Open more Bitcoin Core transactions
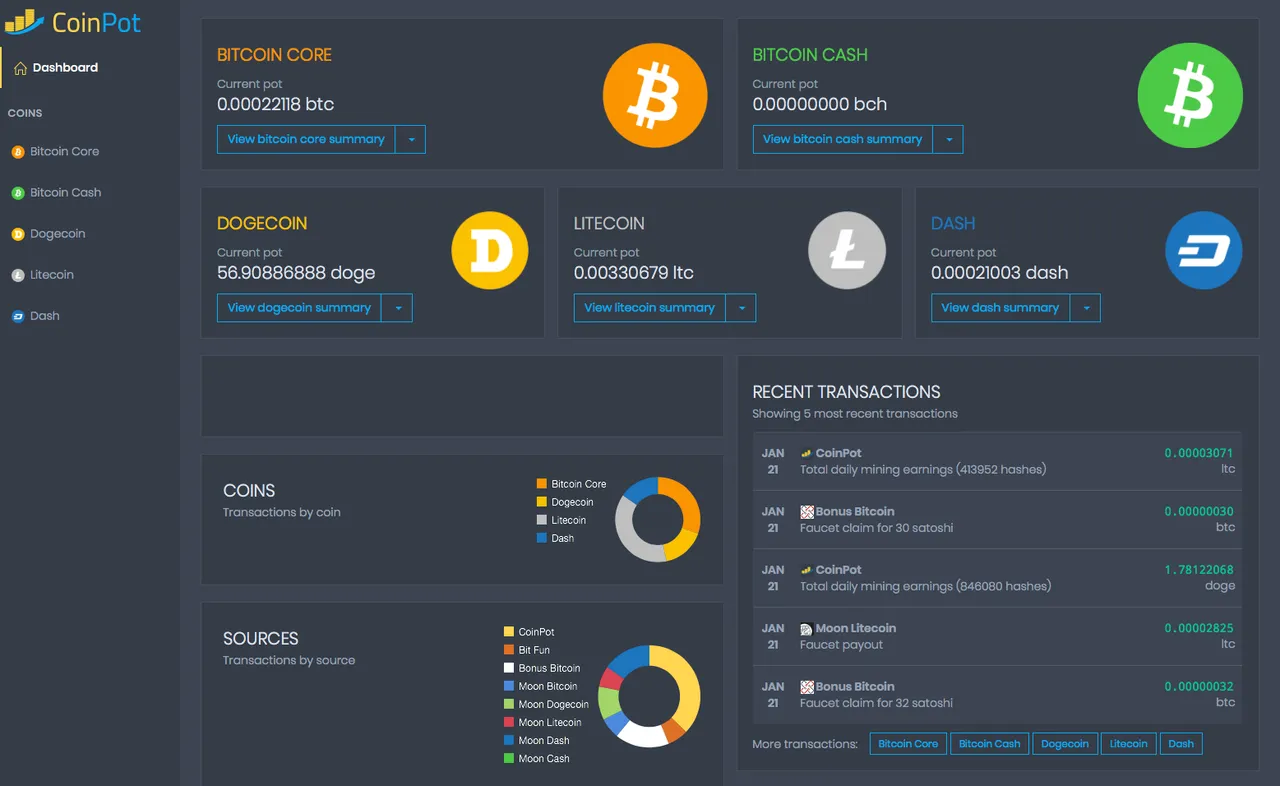1280x786 pixels. click(908, 744)
